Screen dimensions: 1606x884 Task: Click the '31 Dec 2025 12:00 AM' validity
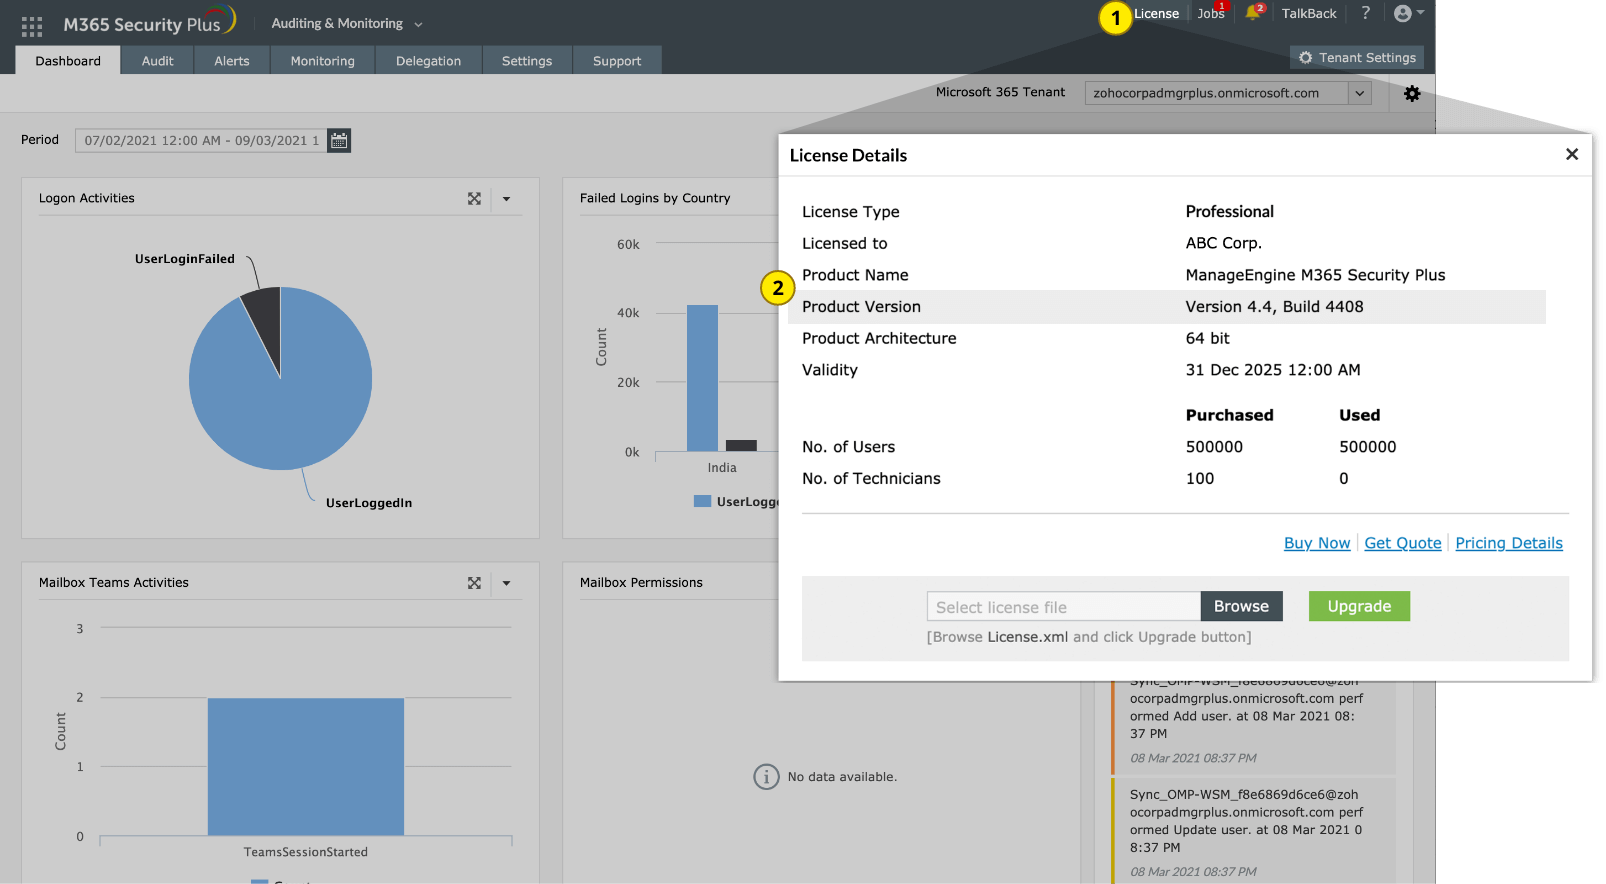1273,370
